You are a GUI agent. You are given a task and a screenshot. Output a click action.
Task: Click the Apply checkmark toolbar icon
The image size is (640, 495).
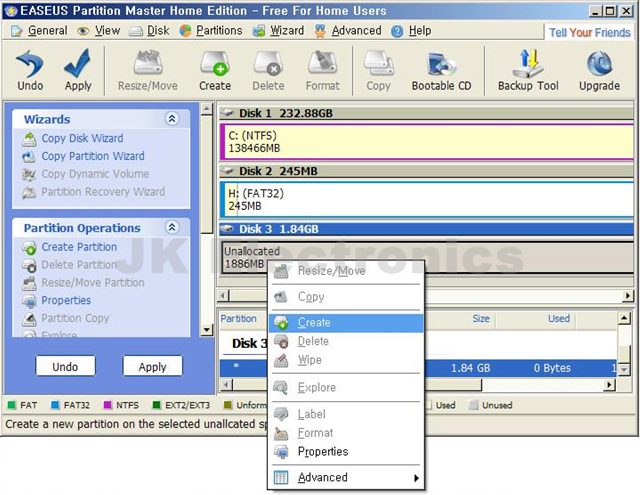click(78, 70)
